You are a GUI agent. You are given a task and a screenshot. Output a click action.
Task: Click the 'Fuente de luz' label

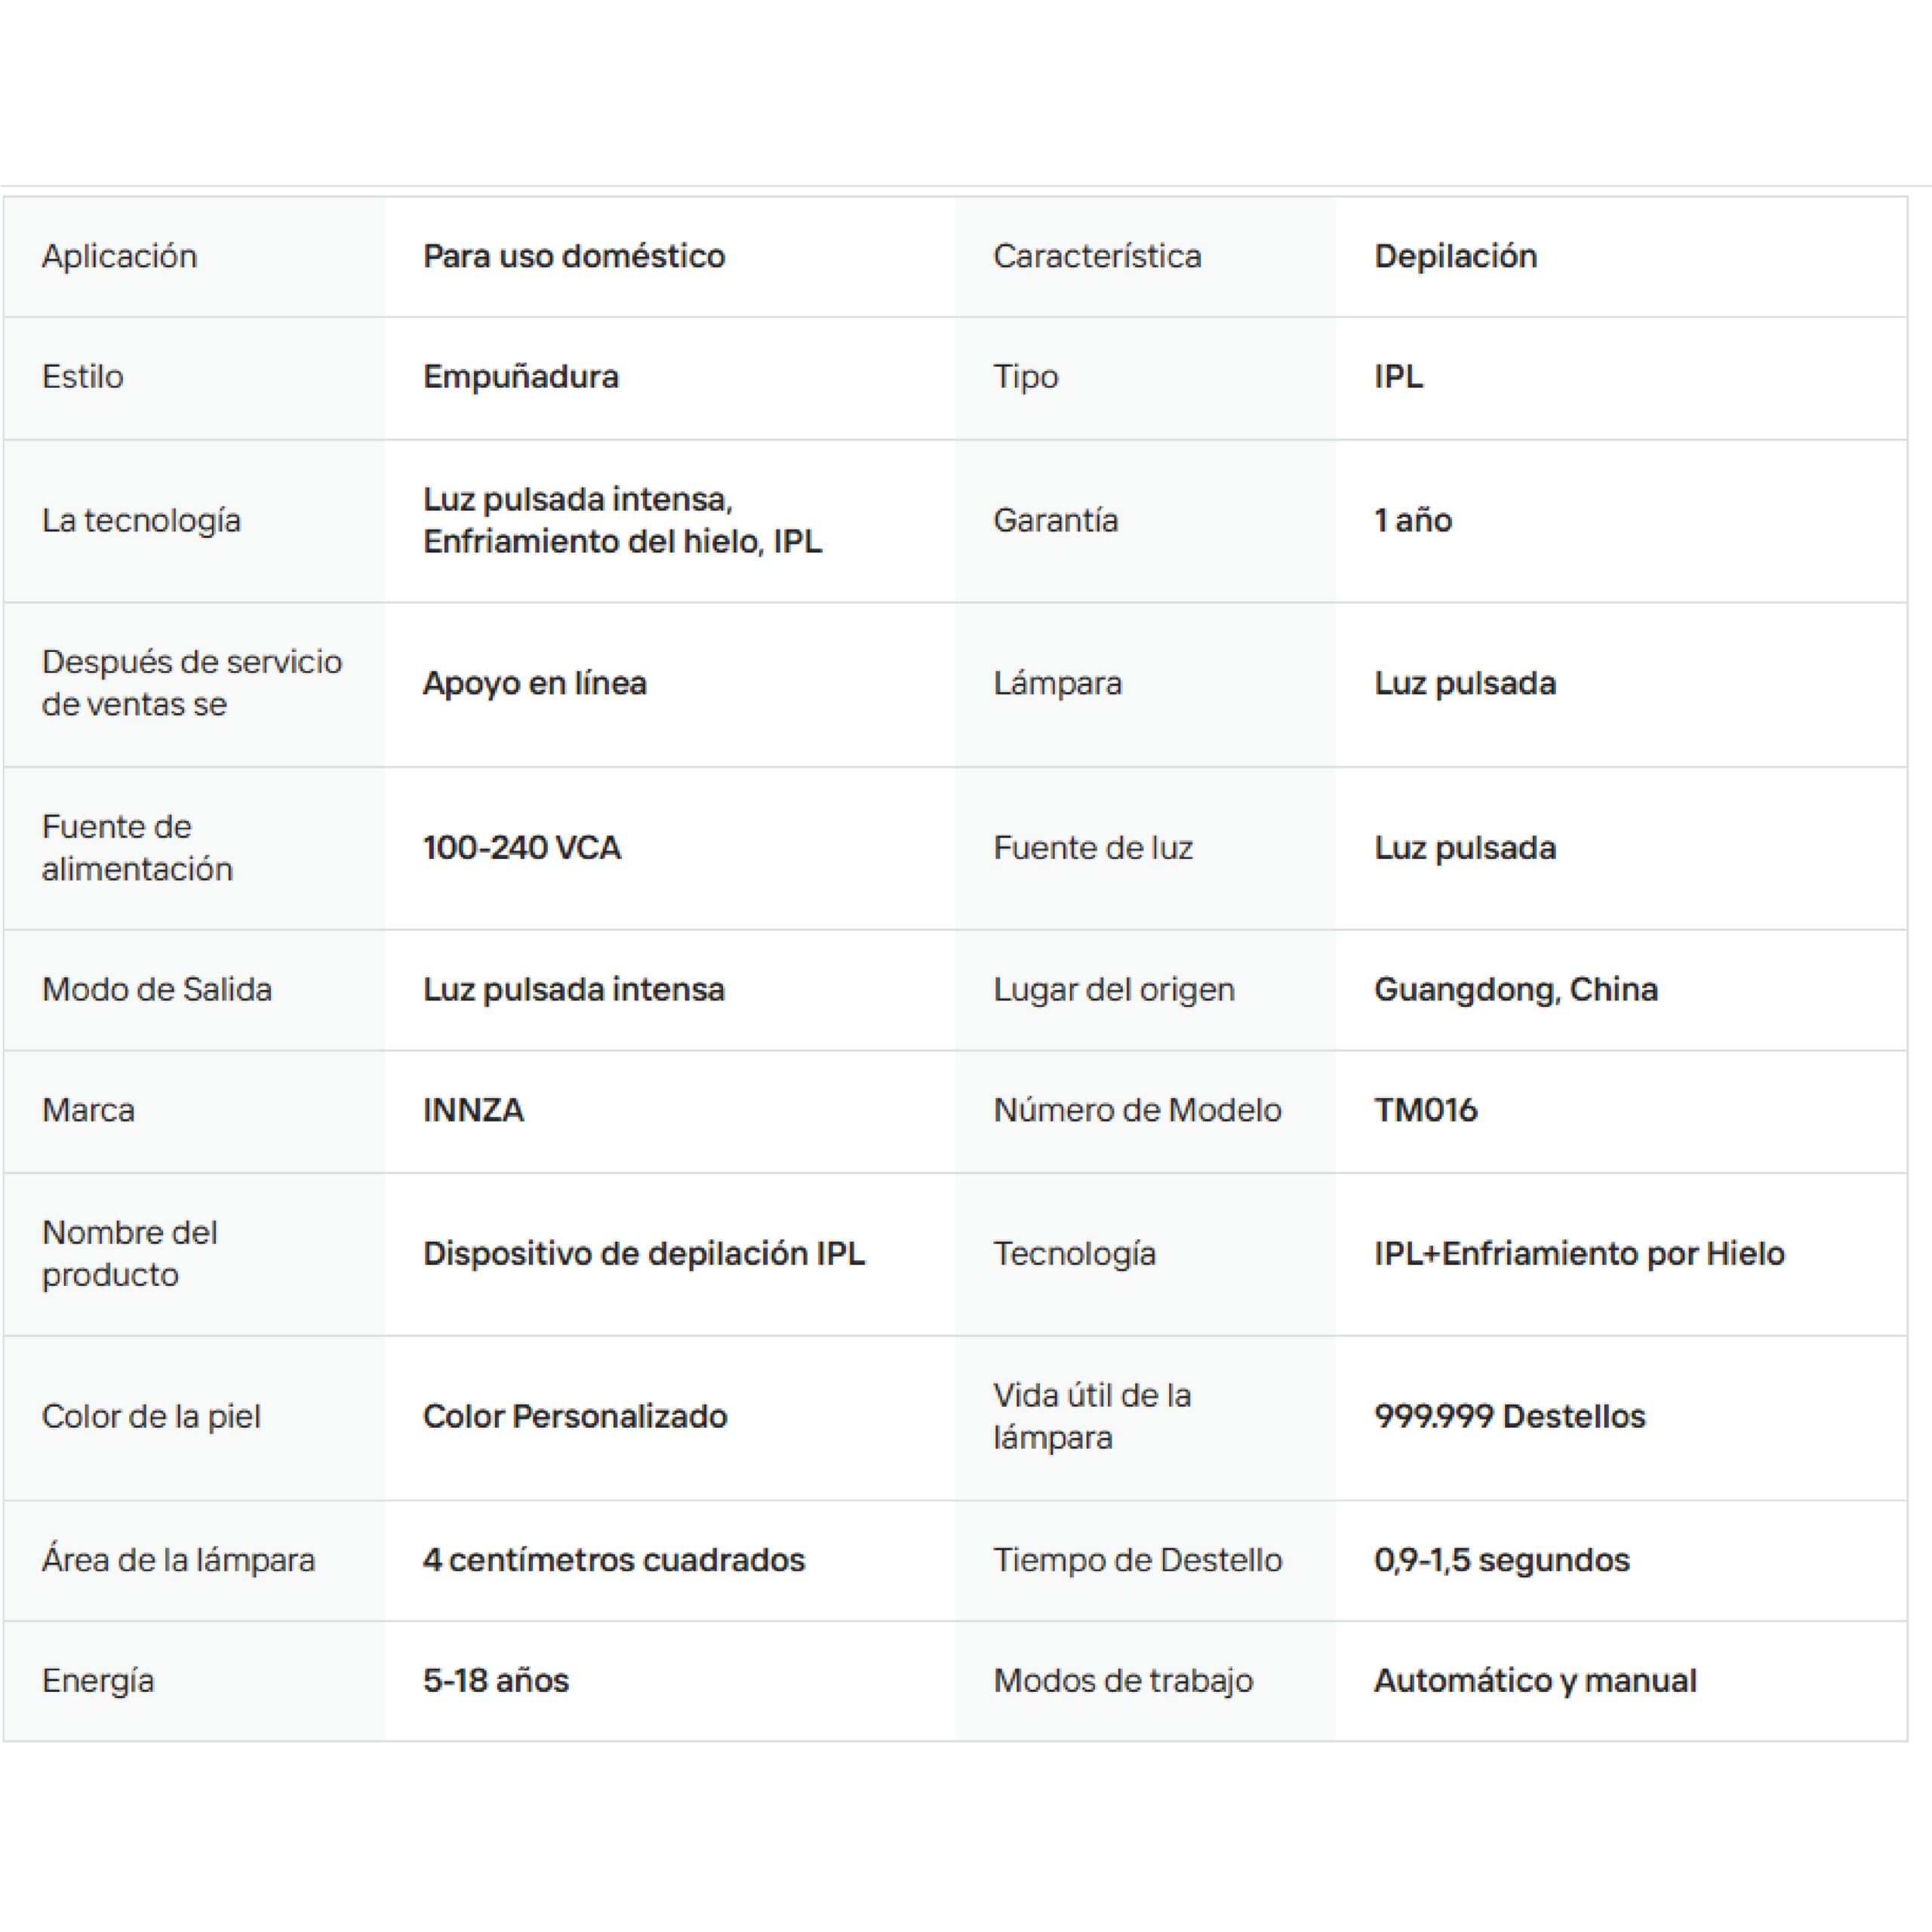pyautogui.click(x=1092, y=848)
